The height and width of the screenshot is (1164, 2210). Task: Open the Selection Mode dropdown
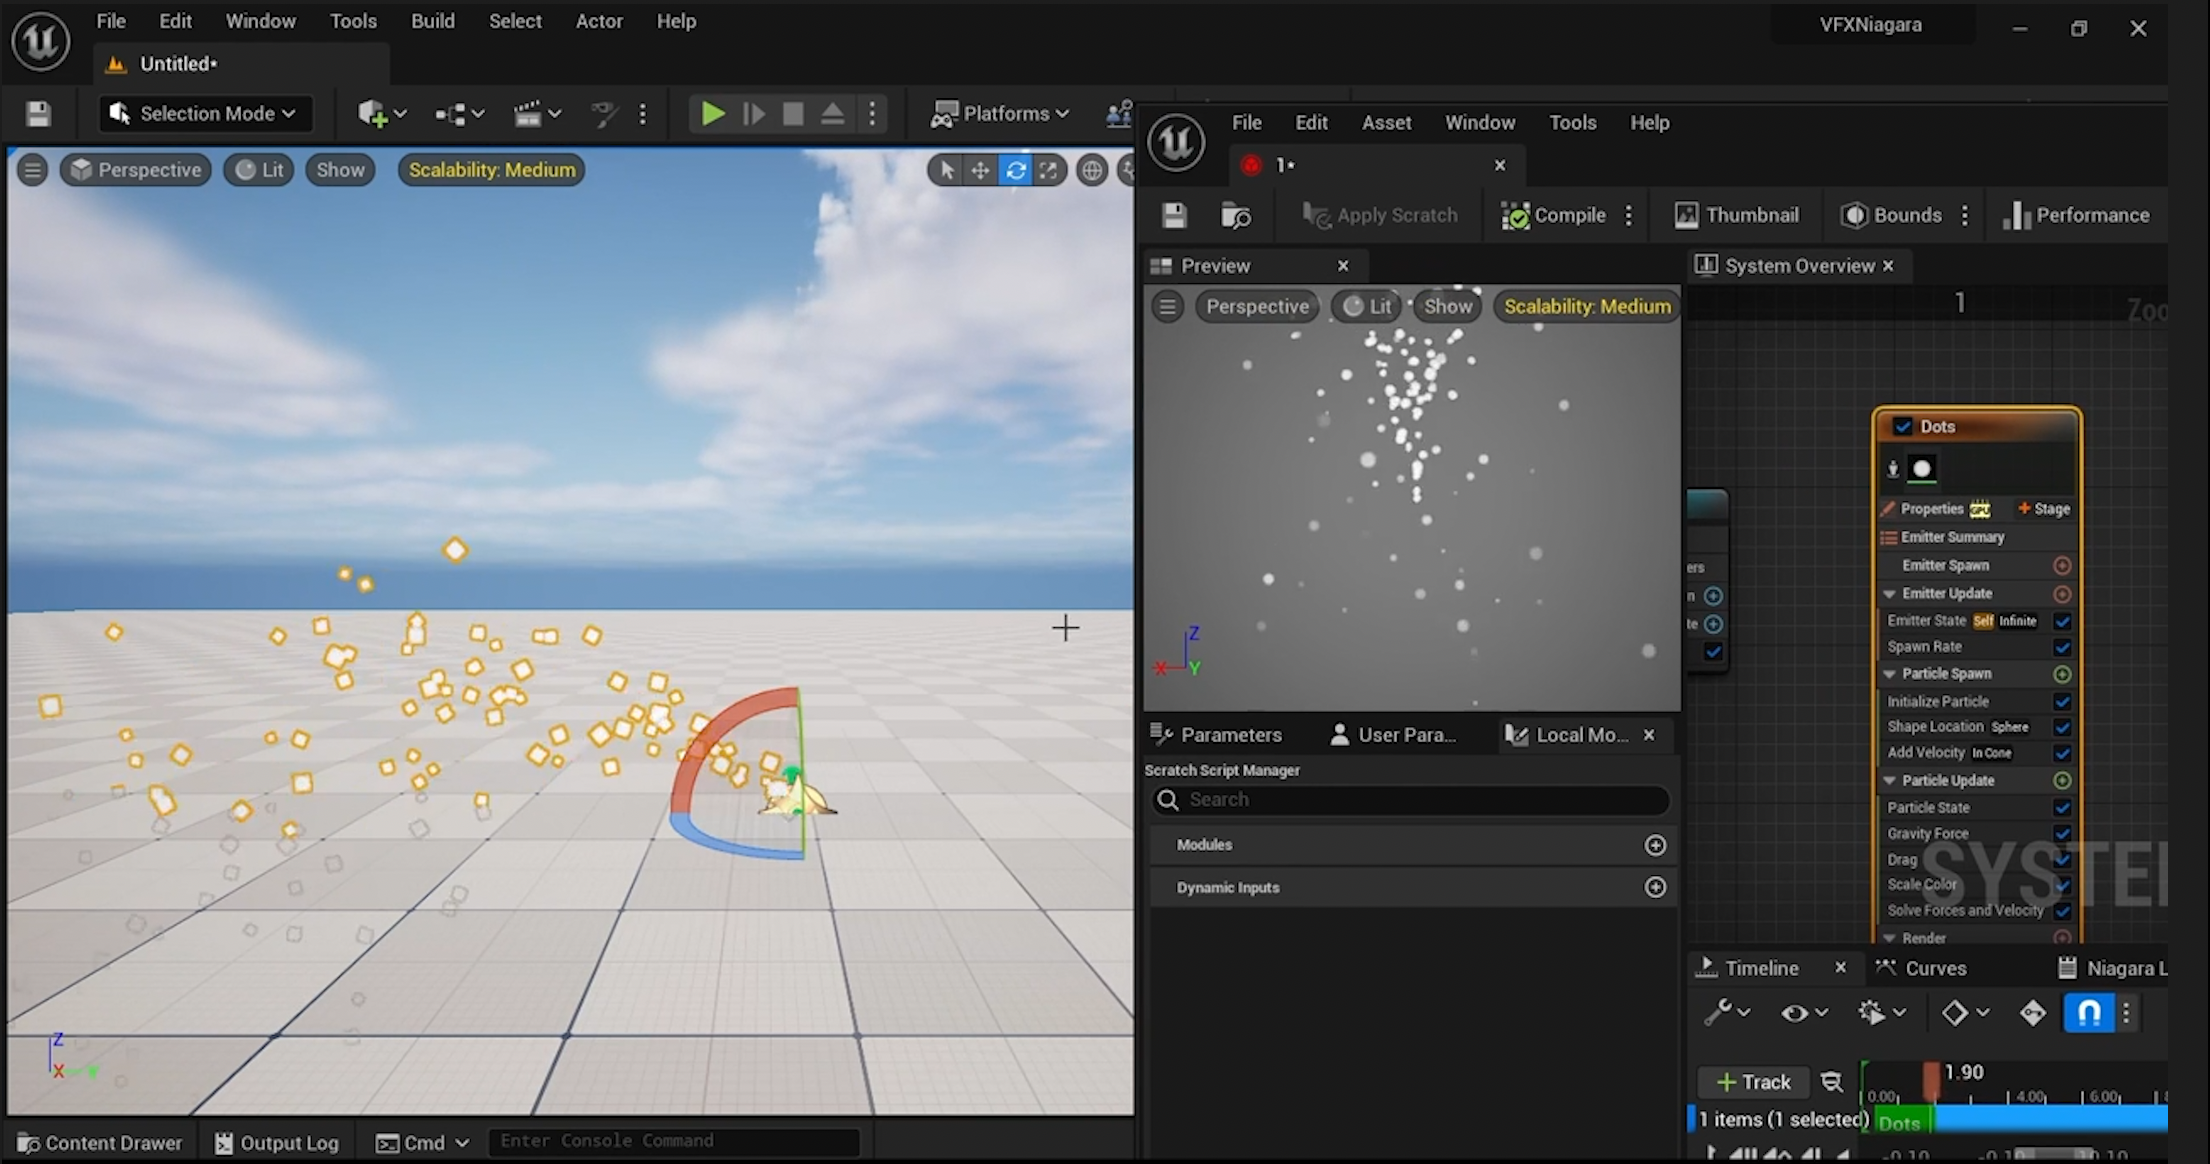[205, 114]
